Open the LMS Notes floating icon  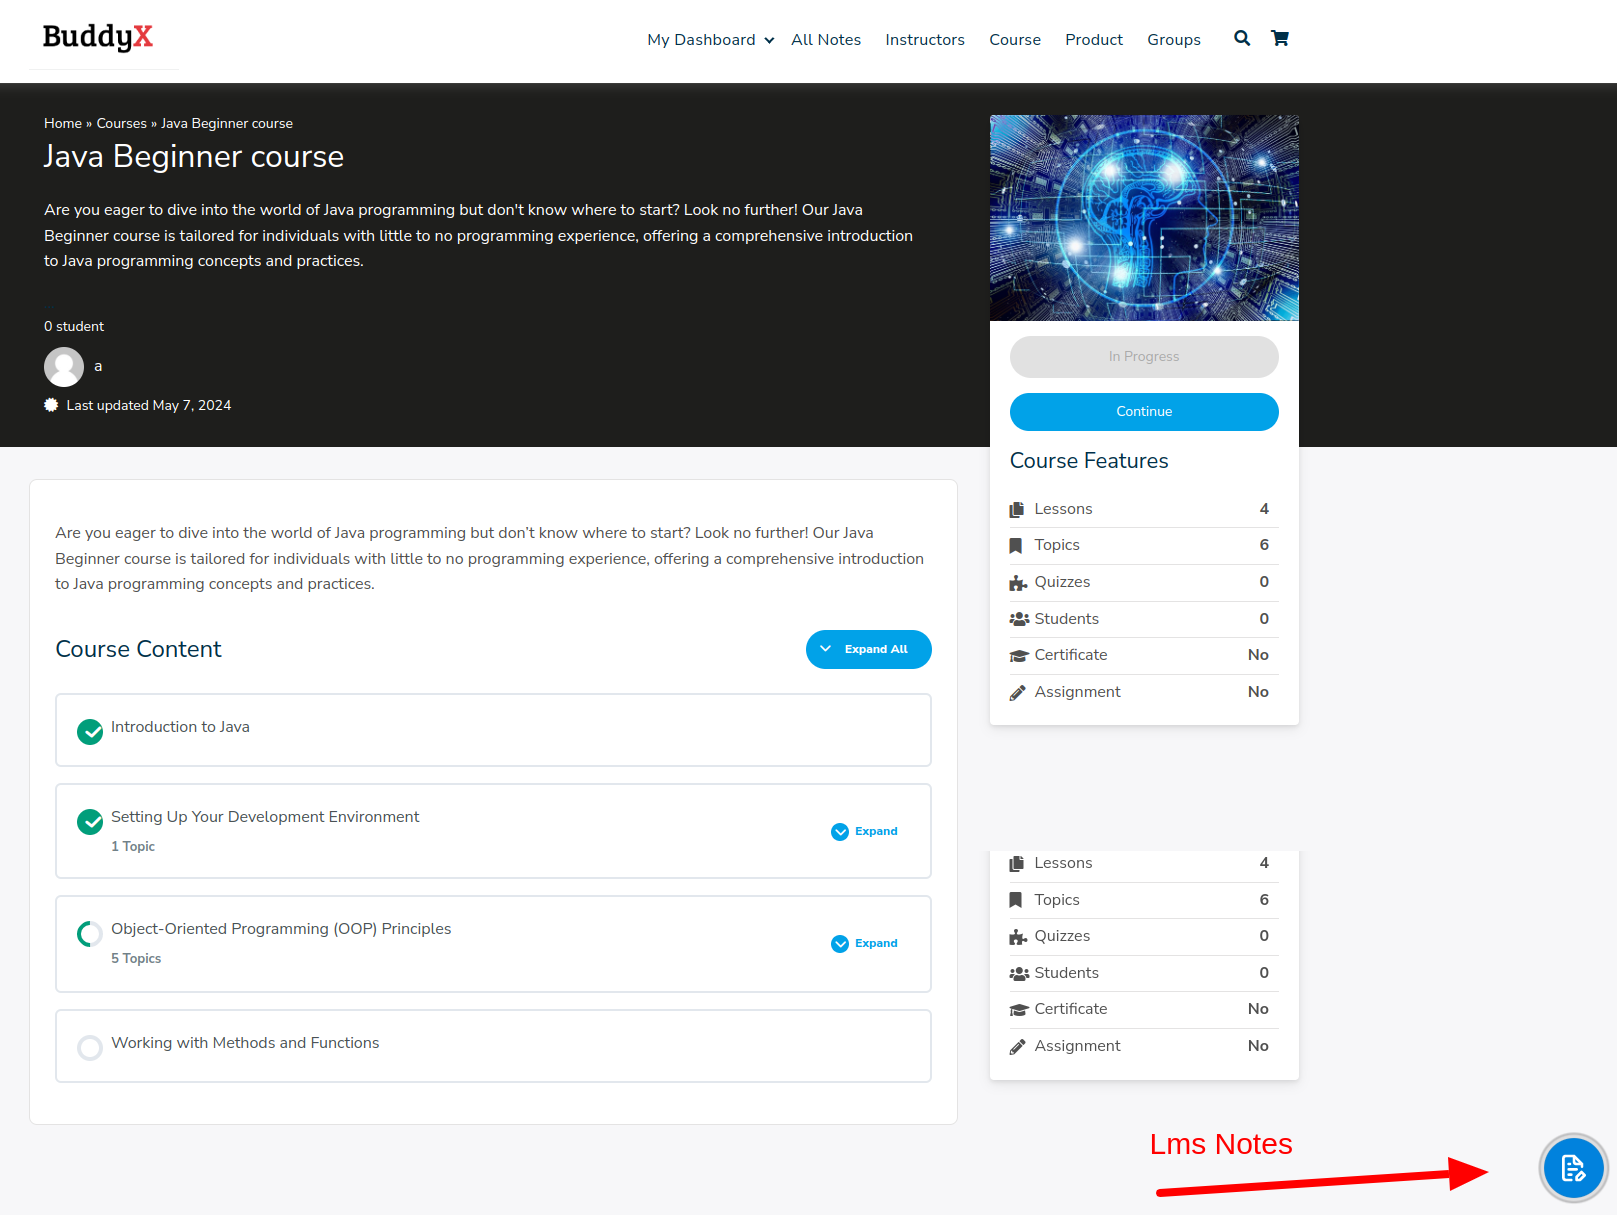(x=1572, y=1167)
